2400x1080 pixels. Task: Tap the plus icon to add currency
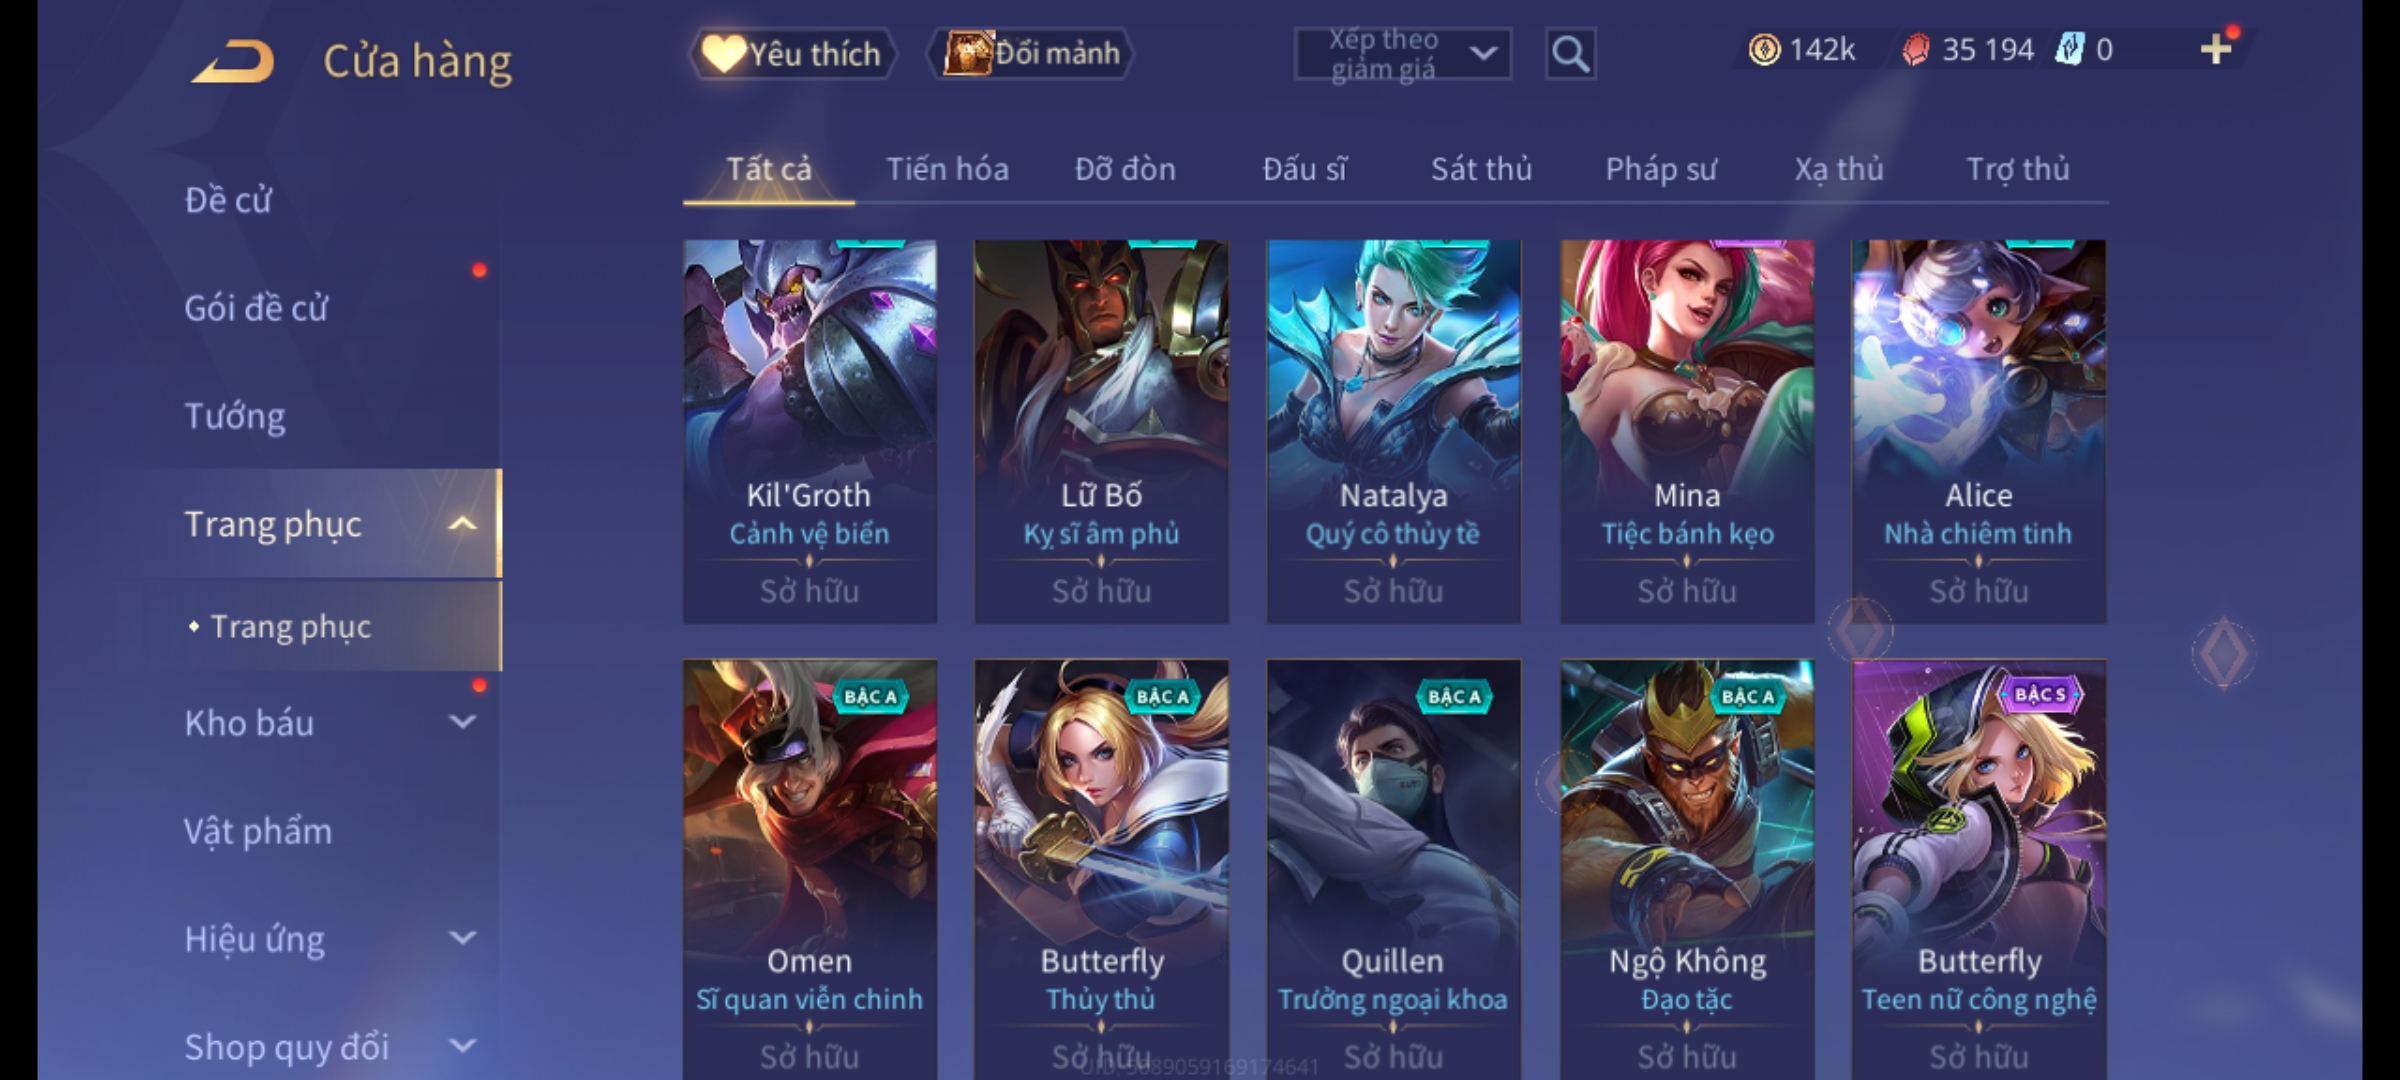point(2216,49)
